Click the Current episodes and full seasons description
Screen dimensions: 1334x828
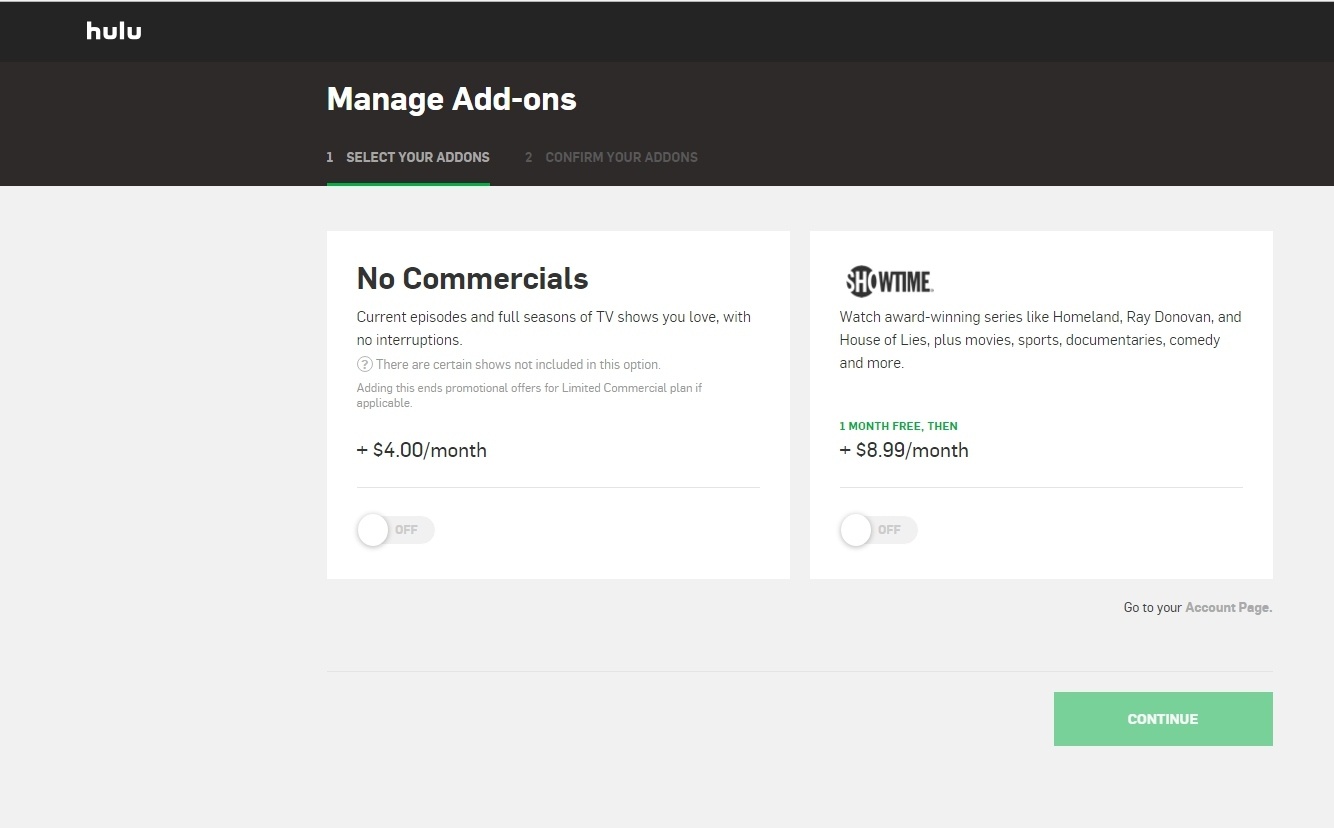553,328
